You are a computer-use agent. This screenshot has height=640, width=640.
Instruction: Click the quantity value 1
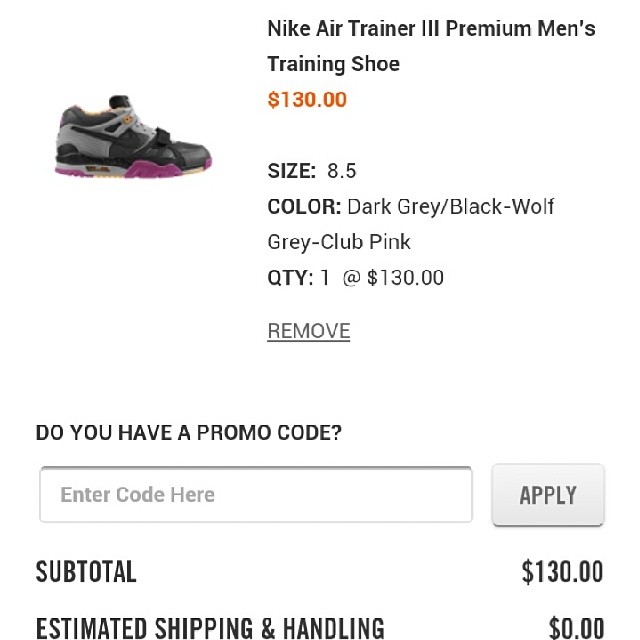click(325, 278)
